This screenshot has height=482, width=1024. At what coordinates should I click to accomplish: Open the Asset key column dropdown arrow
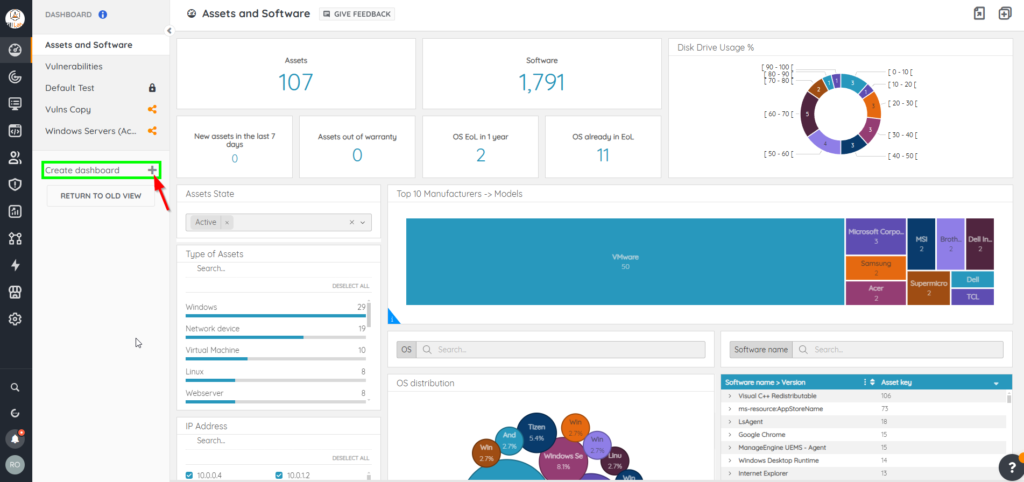point(996,383)
